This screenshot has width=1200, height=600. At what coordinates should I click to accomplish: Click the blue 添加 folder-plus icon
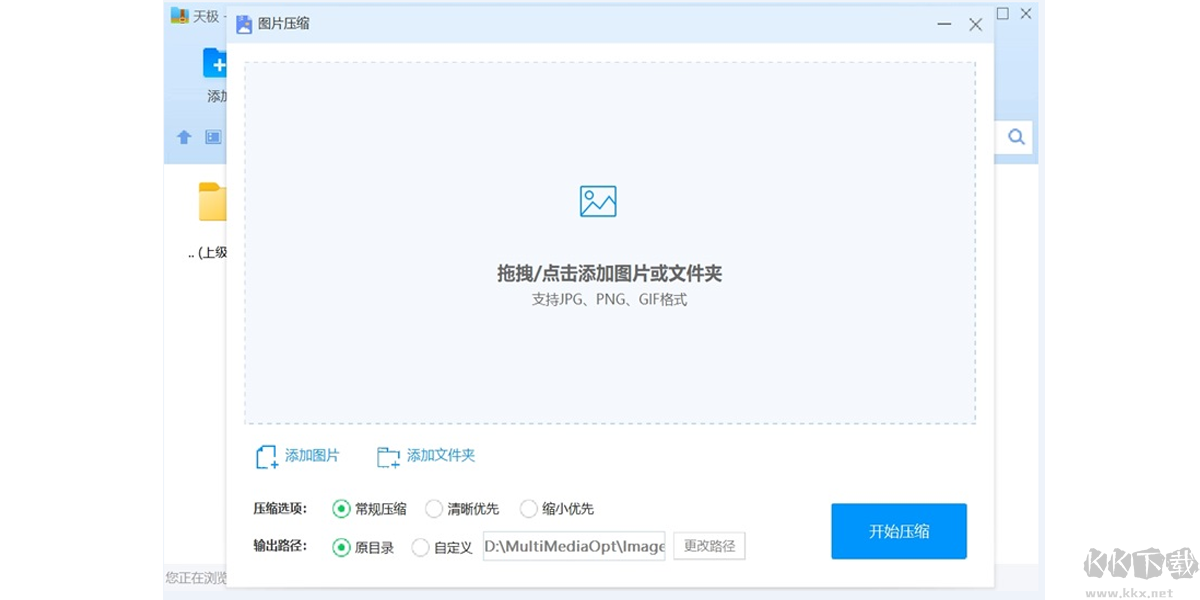(x=215, y=62)
